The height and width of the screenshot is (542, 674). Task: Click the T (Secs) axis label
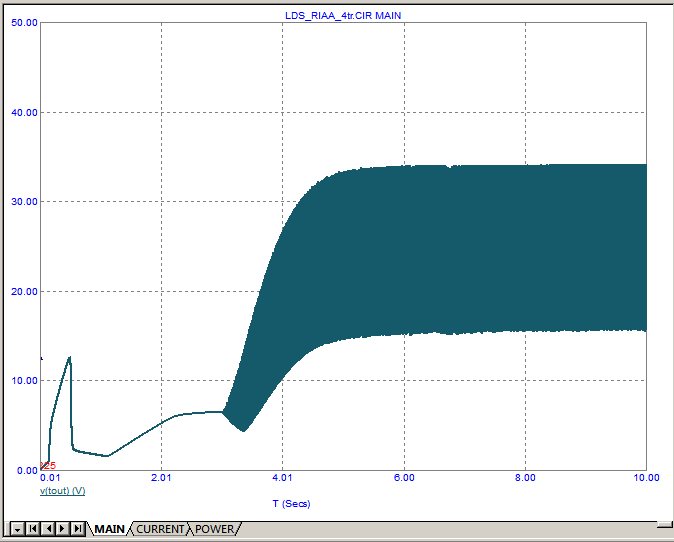(x=291, y=503)
